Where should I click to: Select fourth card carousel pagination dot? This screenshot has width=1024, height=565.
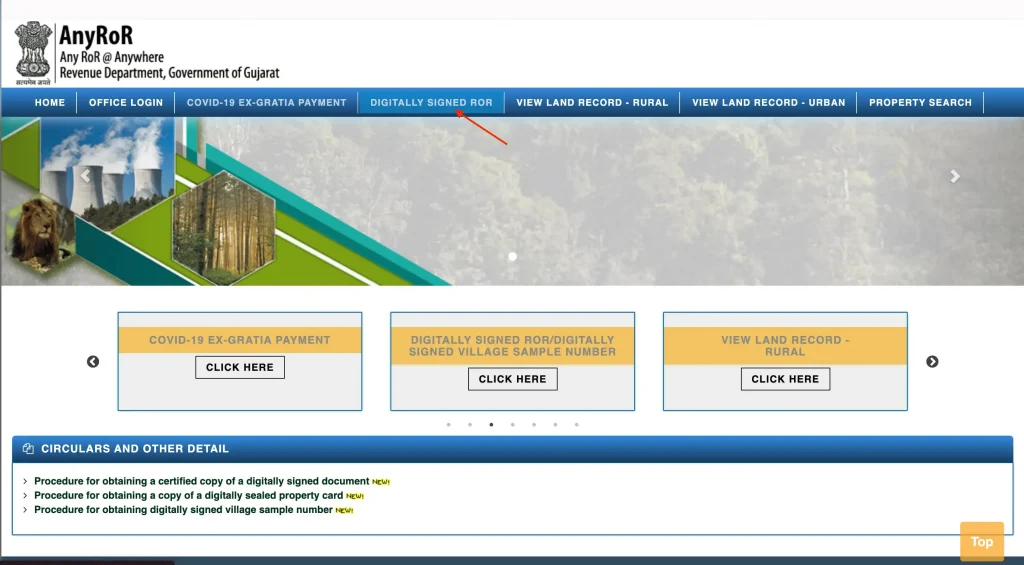point(513,425)
